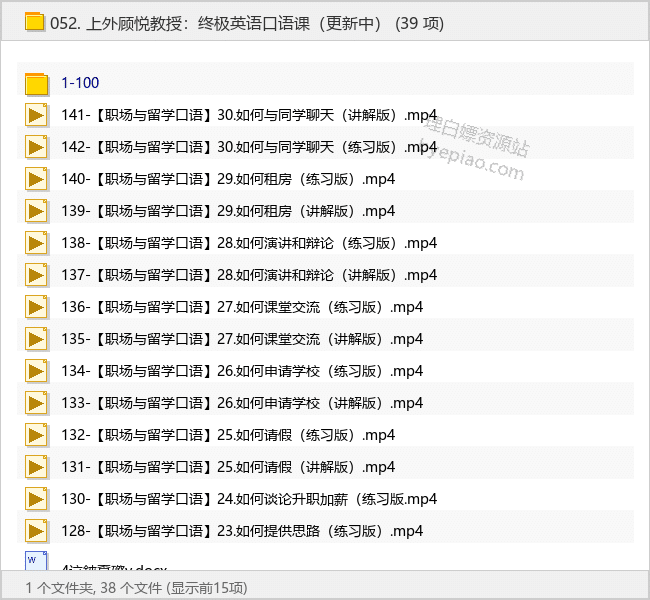650x600 pixels.
Task: Select file name 128- 23.如何提供思路（练习版）.mp4
Action: coord(242,531)
